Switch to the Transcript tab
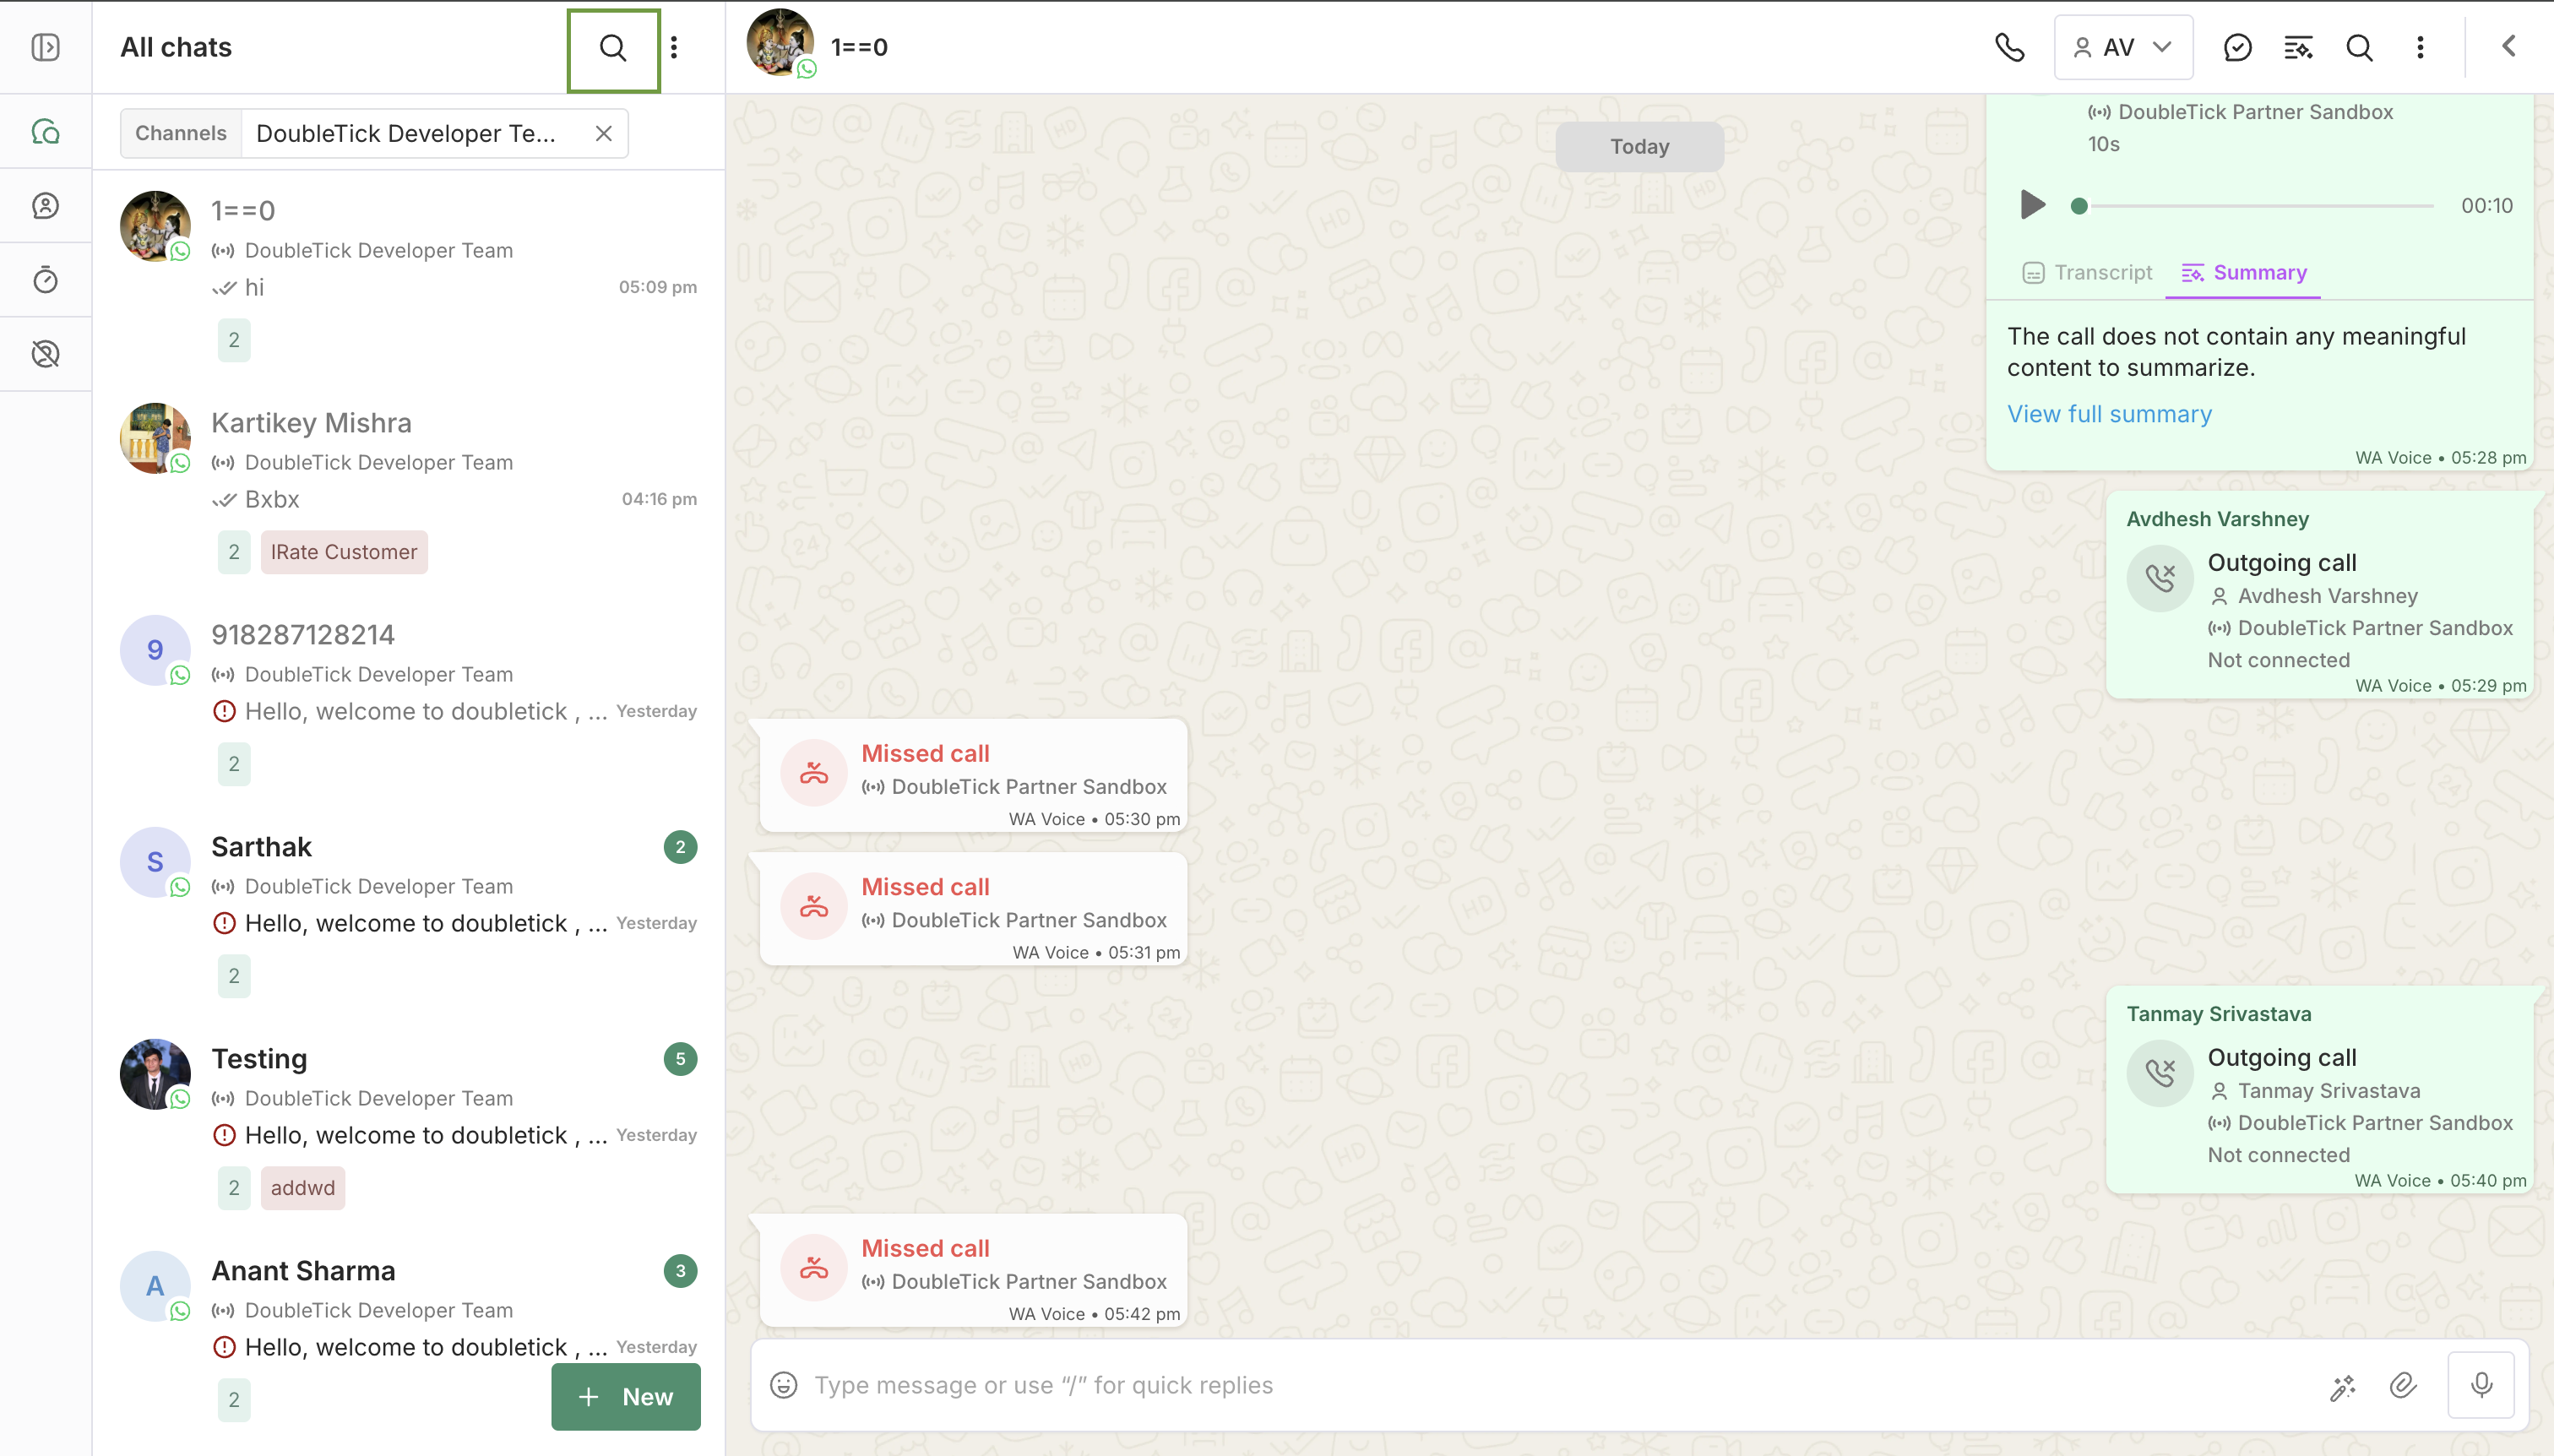This screenshot has height=1456, width=2554. pyautogui.click(x=2087, y=273)
